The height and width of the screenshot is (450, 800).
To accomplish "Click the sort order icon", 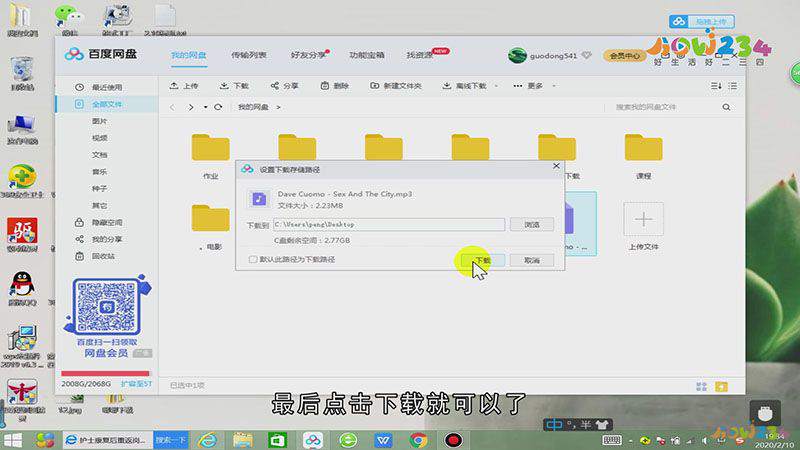I will click(716, 86).
